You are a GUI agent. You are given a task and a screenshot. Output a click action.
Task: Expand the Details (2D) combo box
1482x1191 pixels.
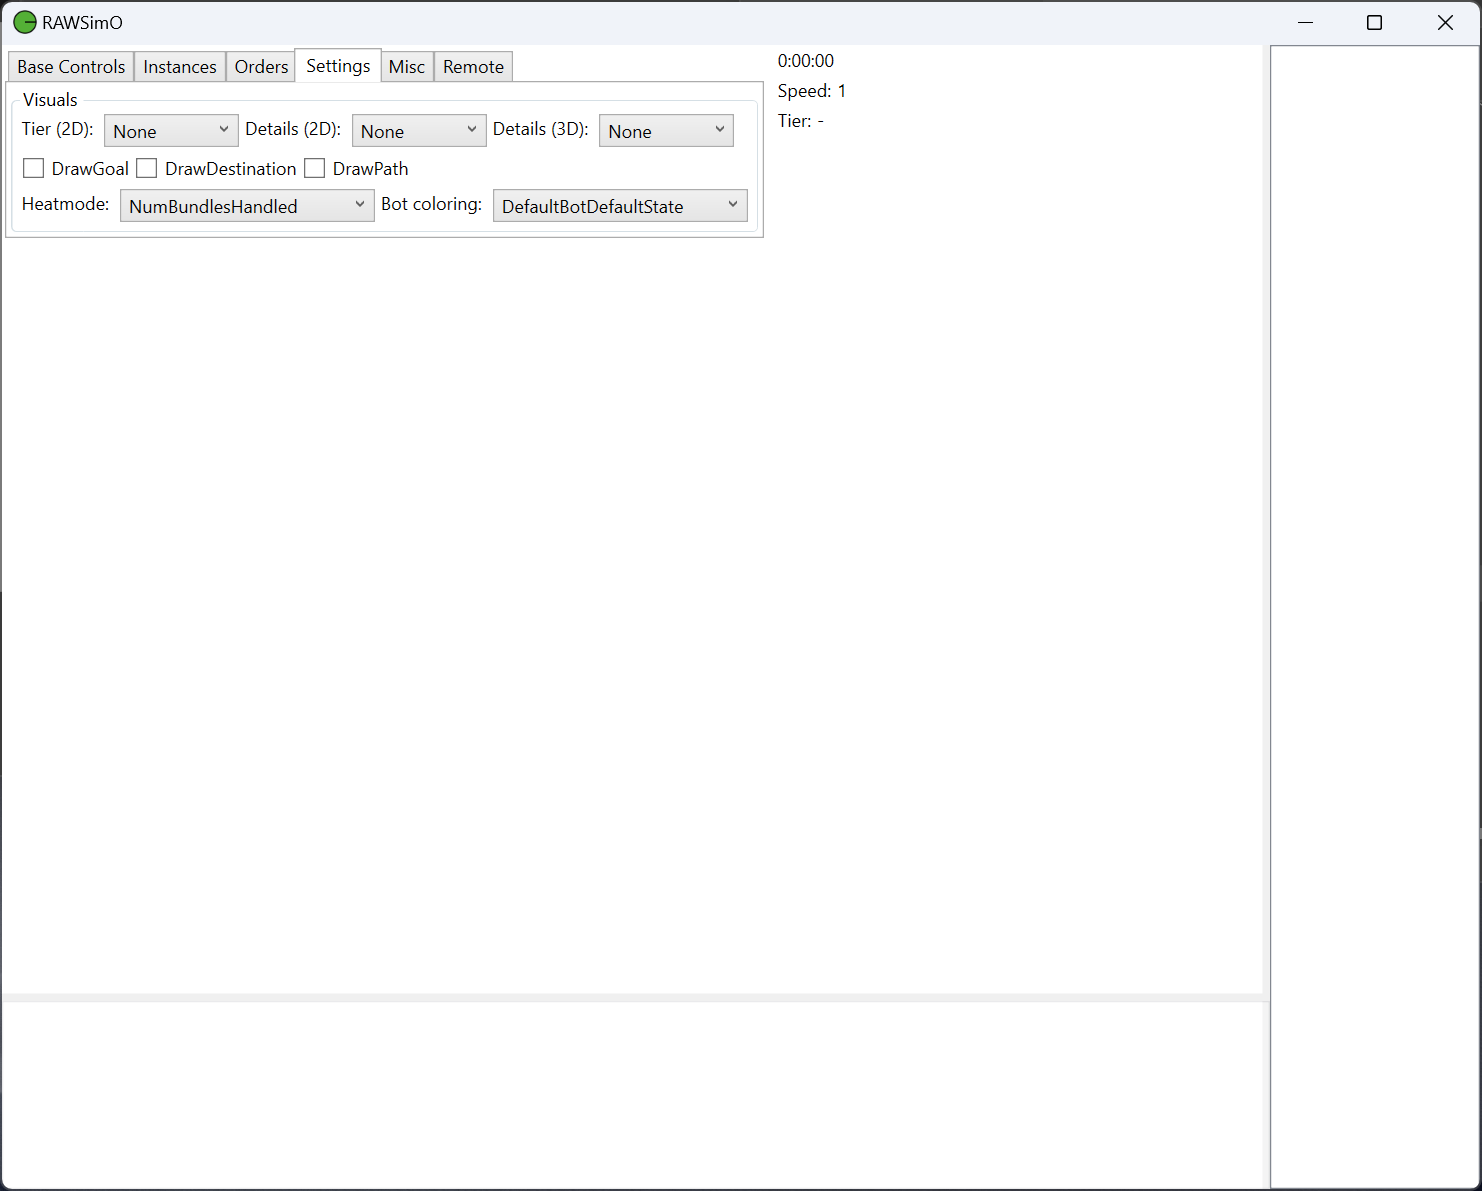point(419,131)
